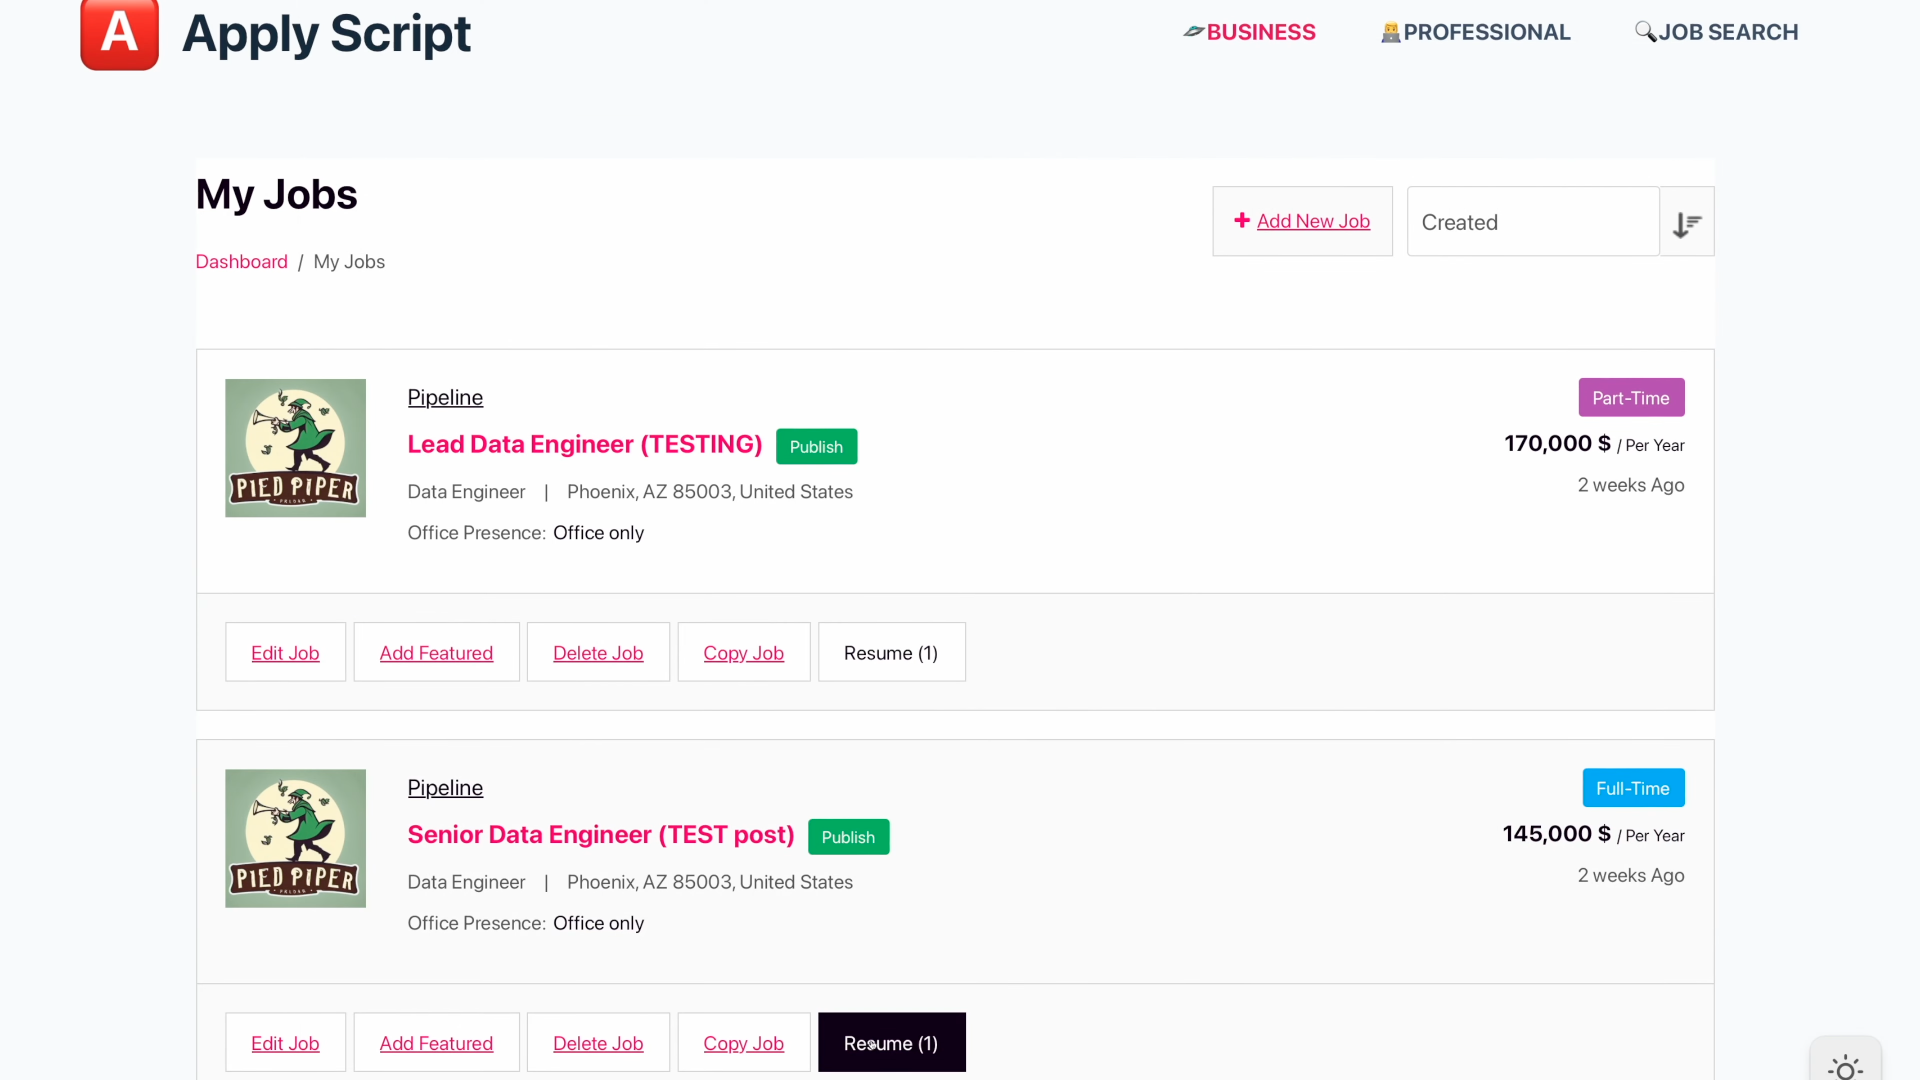Click the Full-Time blue badge
The width and height of the screenshot is (1920, 1080).
tap(1632, 788)
